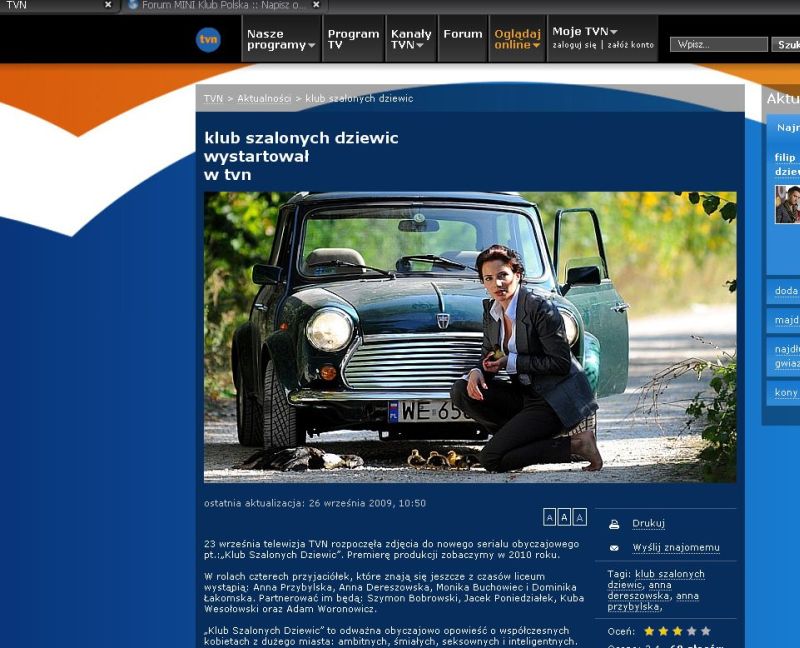The width and height of the screenshot is (800, 648).
Task: Rate the article two stars
Action: [x=663, y=631]
